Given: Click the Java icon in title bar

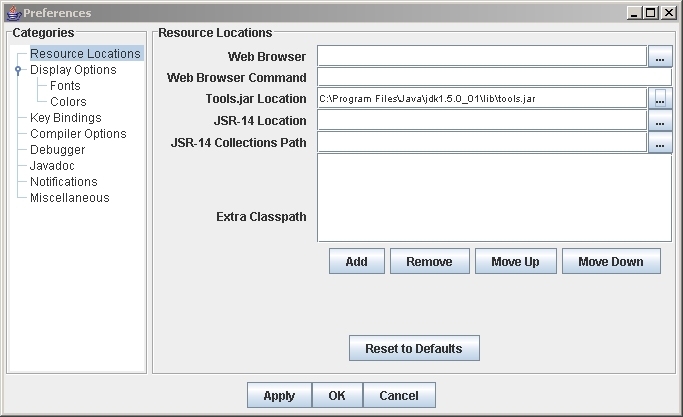Looking at the screenshot, I should point(12,13).
